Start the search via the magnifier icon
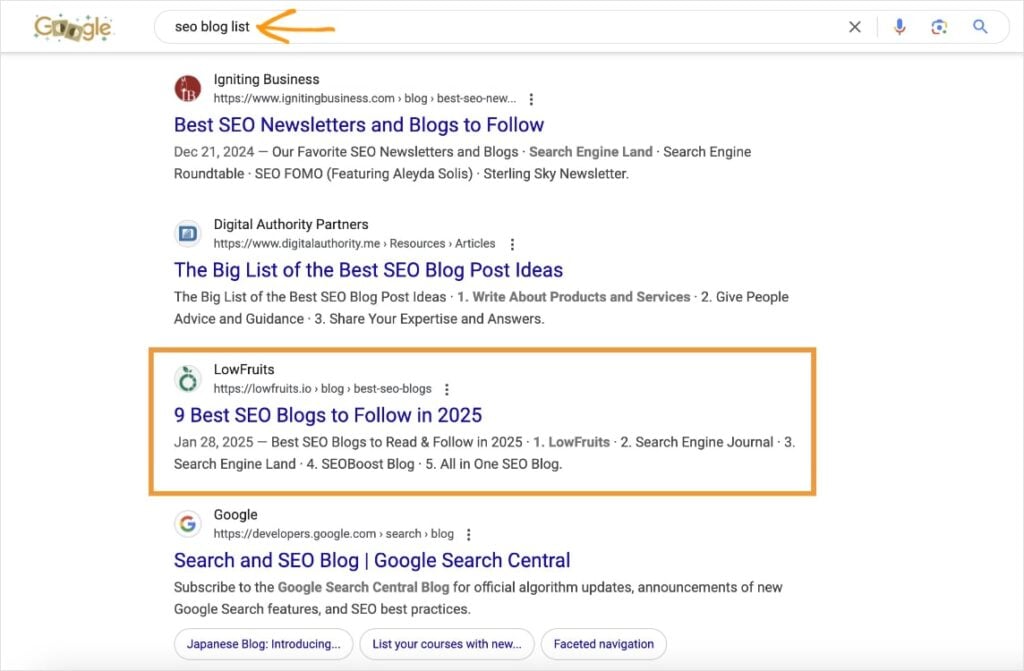This screenshot has width=1024, height=671. 979,27
